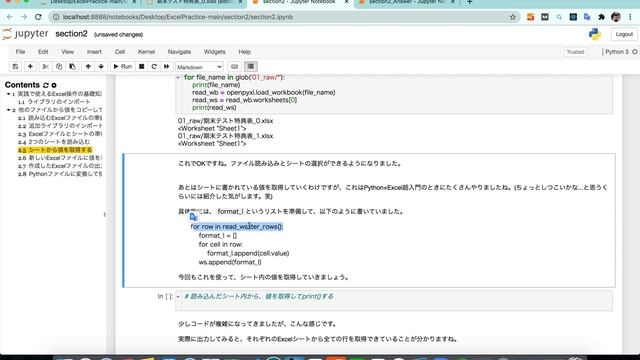Open the command palette keyboard icon
The width and height of the screenshot is (640, 360).
click(x=234, y=67)
